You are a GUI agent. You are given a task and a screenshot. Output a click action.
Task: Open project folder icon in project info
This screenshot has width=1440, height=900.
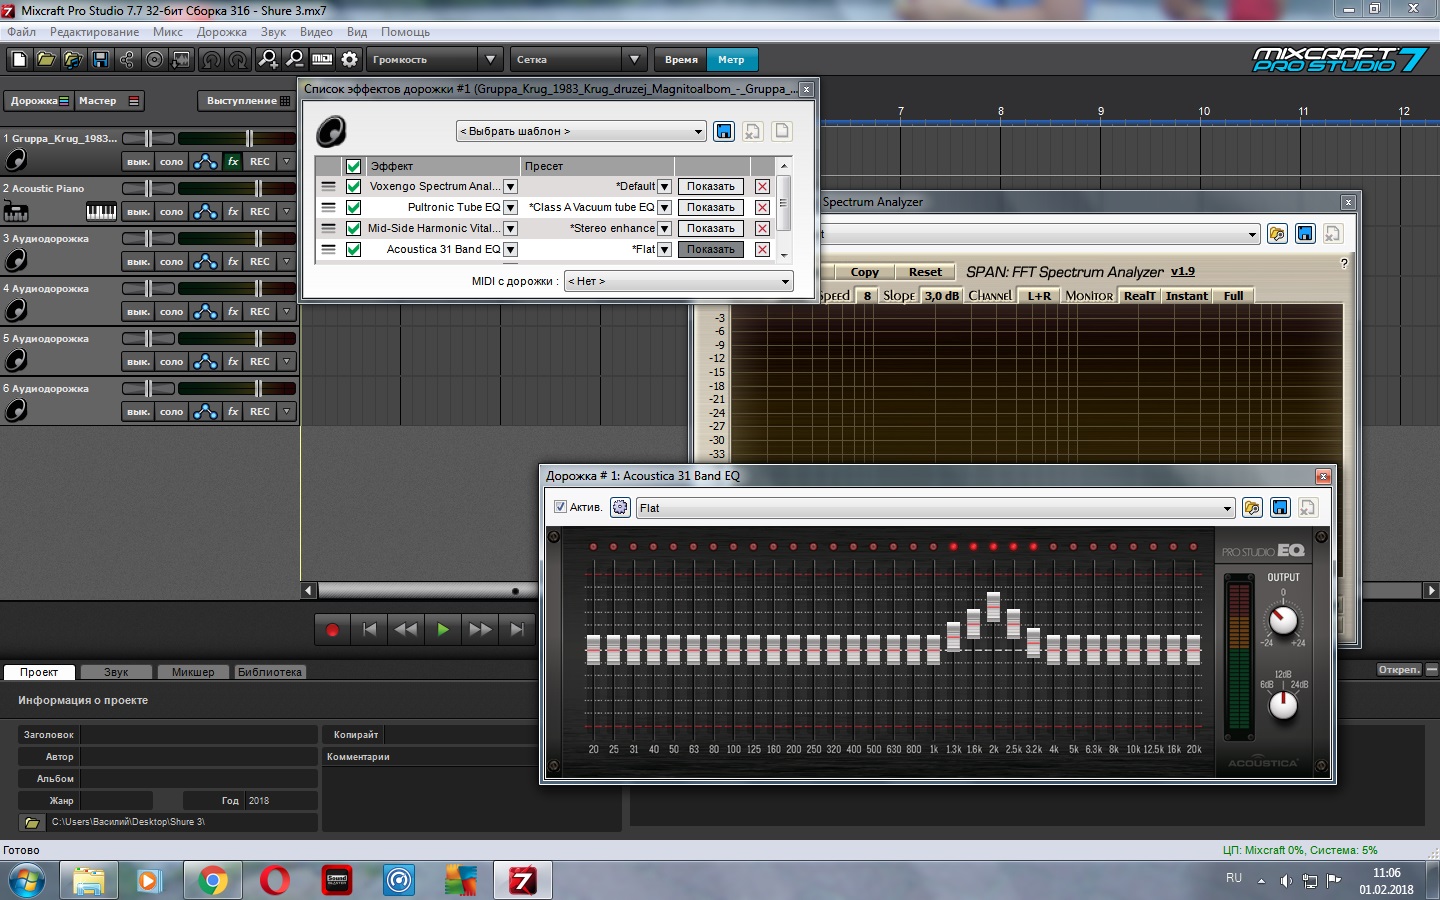point(32,822)
